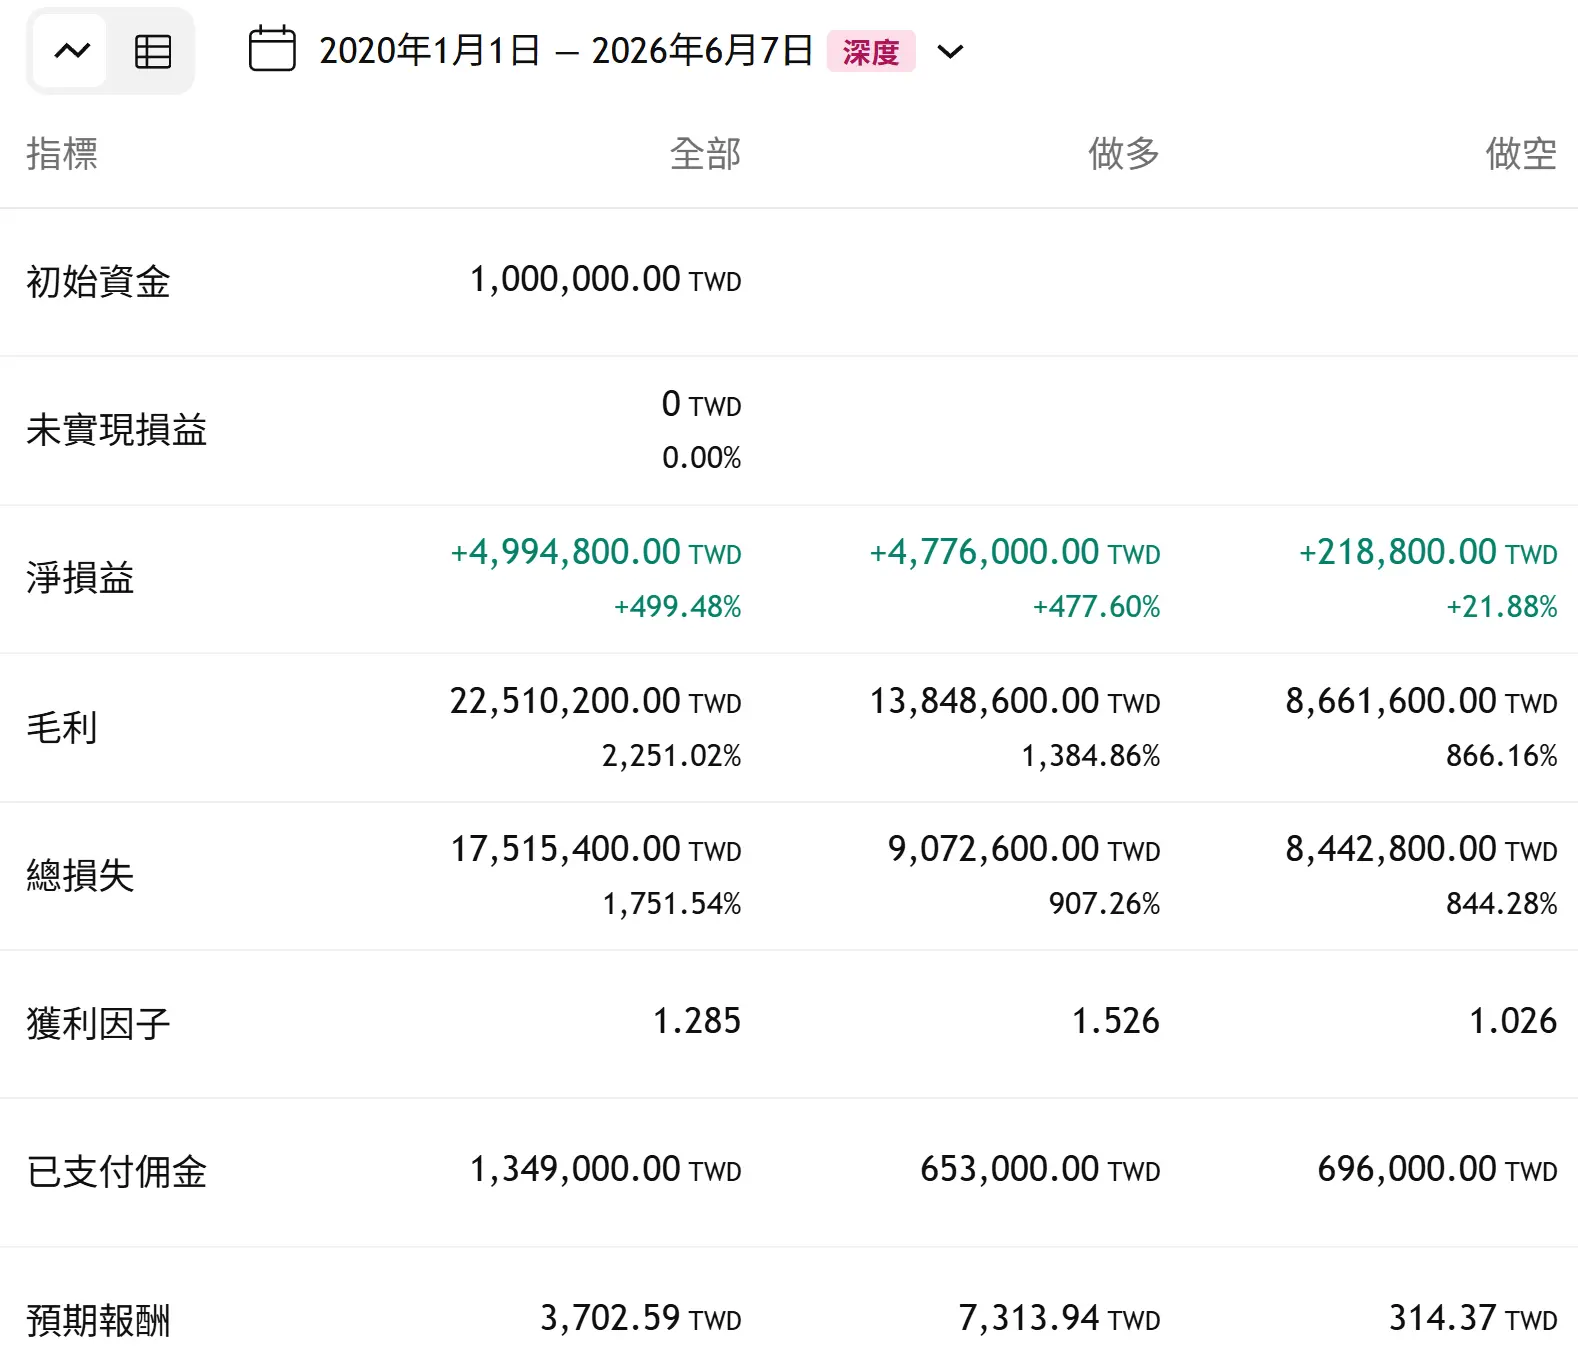Click the 毛利 row label
Viewport: 1578px width, 1364px height.
pyautogui.click(x=62, y=727)
